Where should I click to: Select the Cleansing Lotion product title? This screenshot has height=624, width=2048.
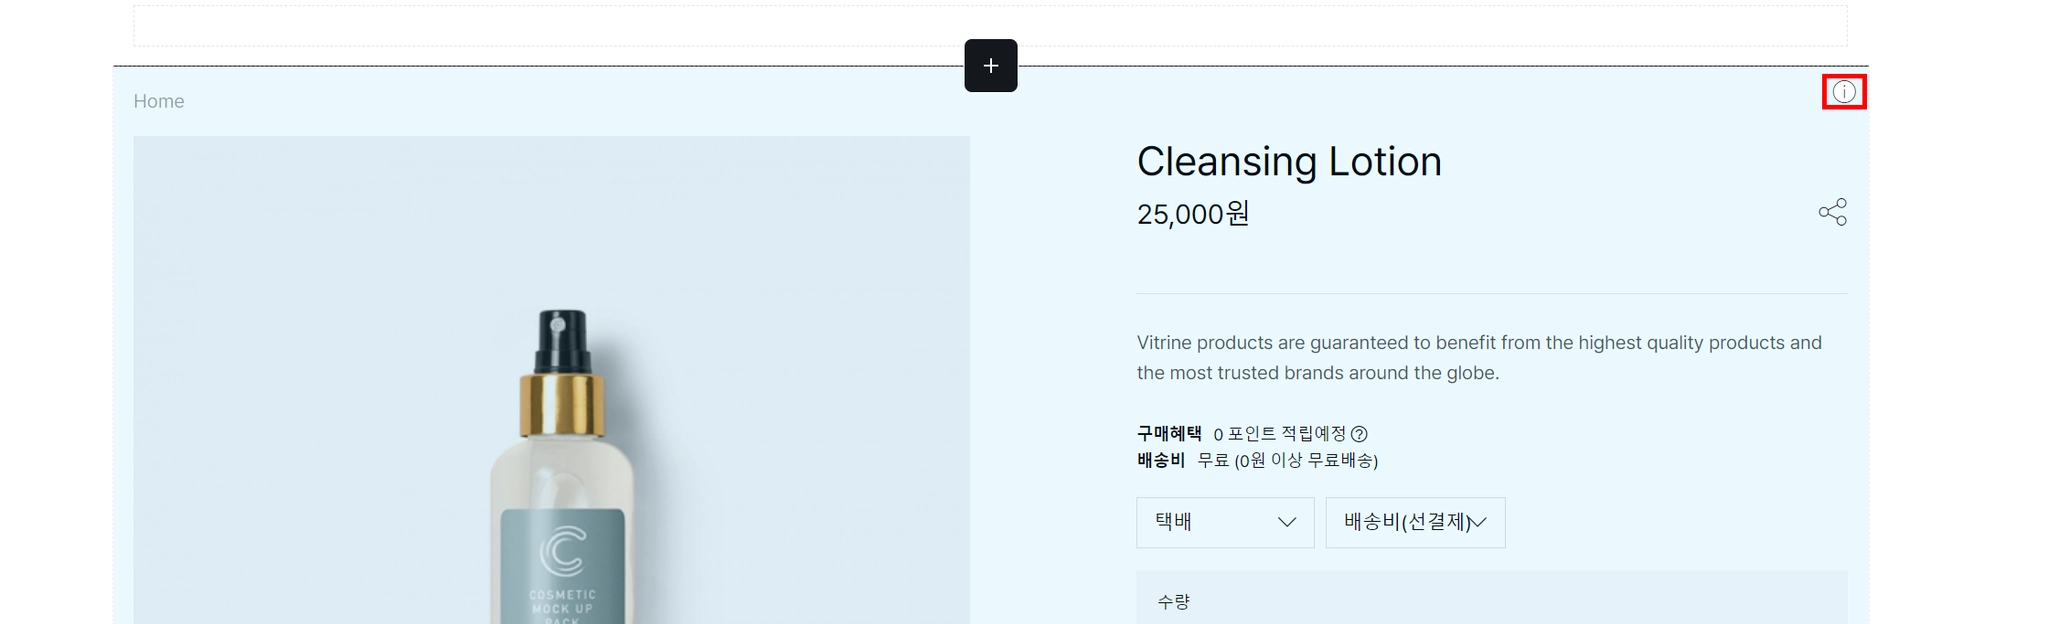[1289, 162]
